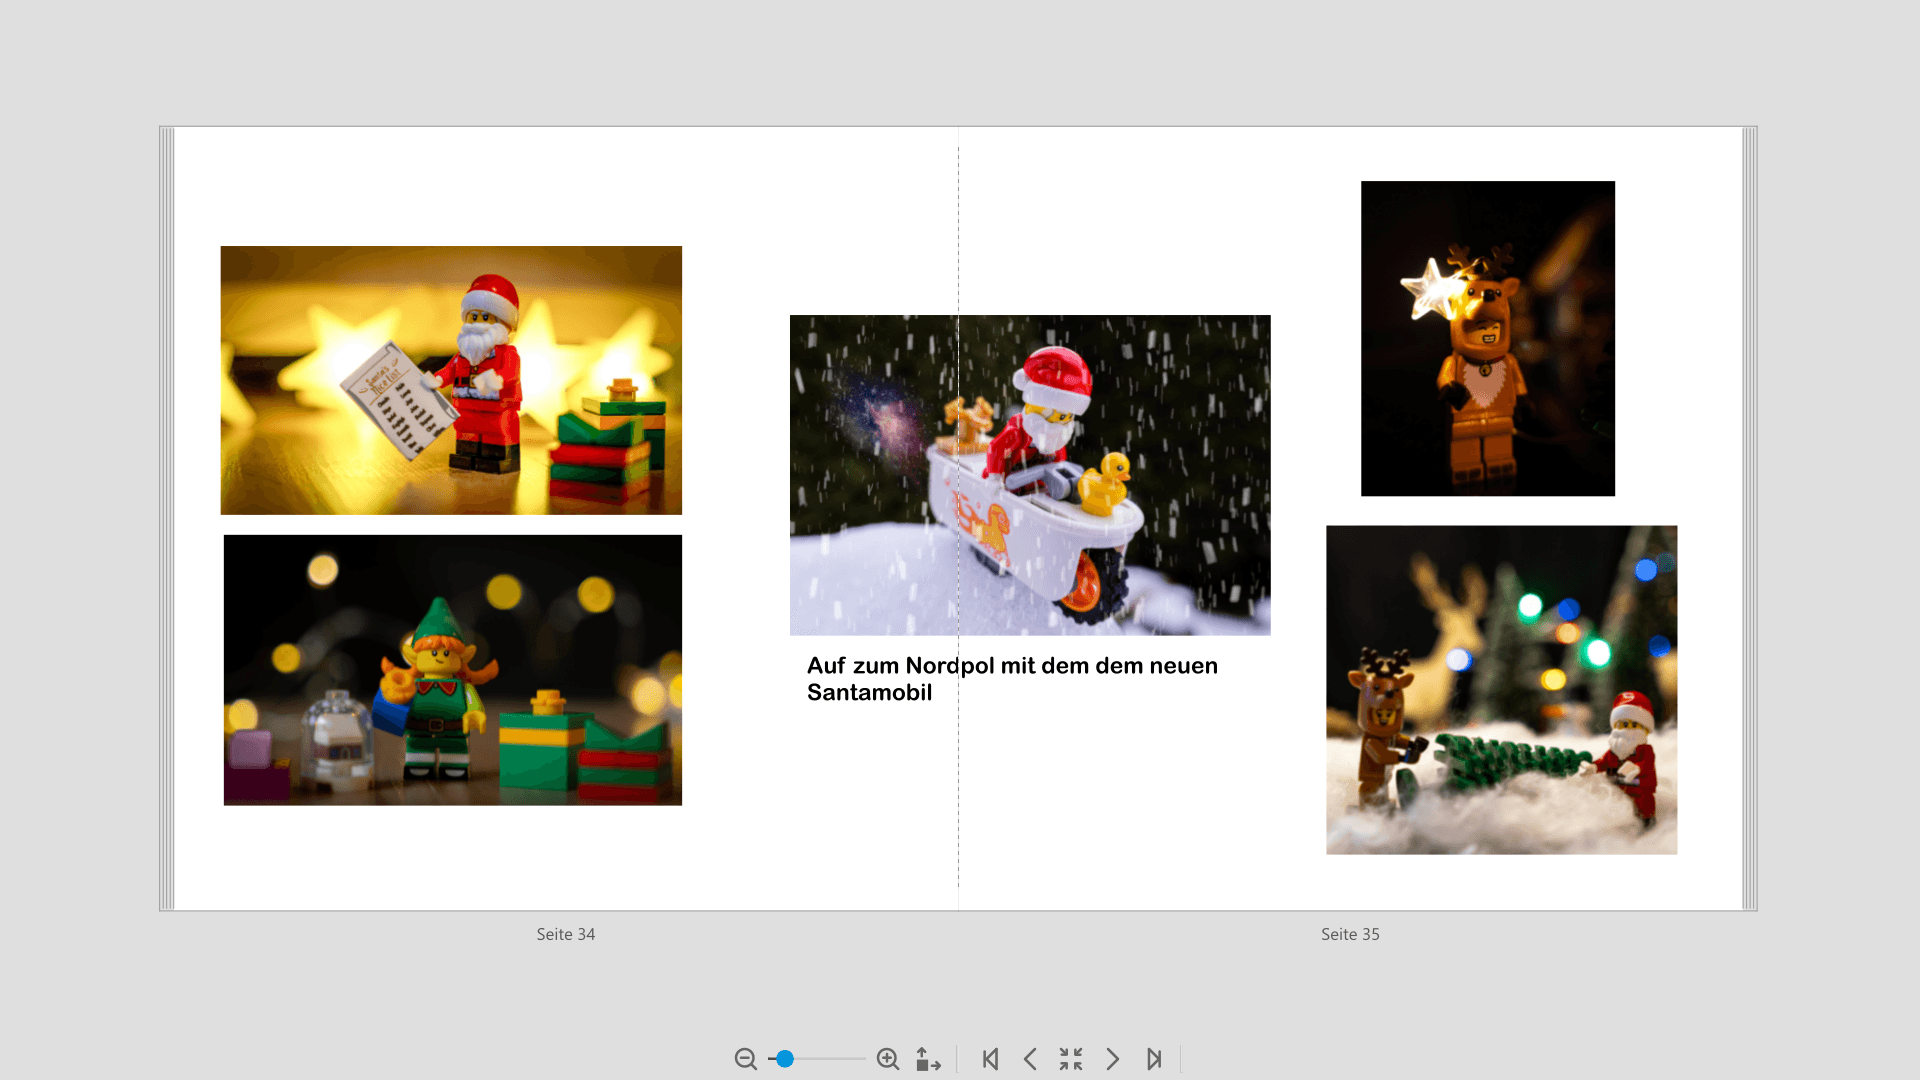Click the blue zoom slider handle
Image resolution: width=1920 pixels, height=1080 pixels.
(x=785, y=1059)
